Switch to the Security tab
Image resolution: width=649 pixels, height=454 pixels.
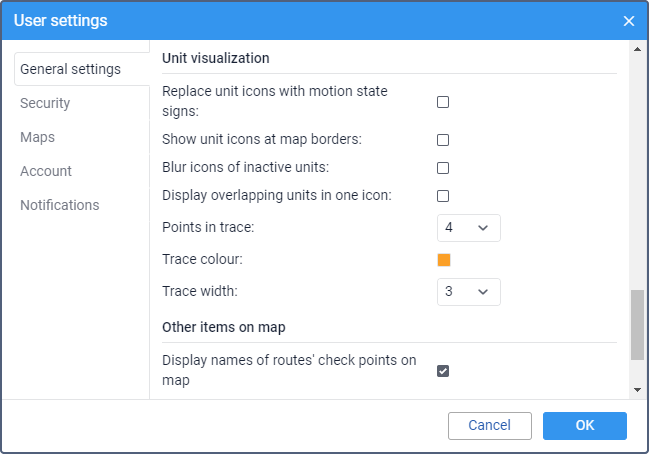click(45, 103)
